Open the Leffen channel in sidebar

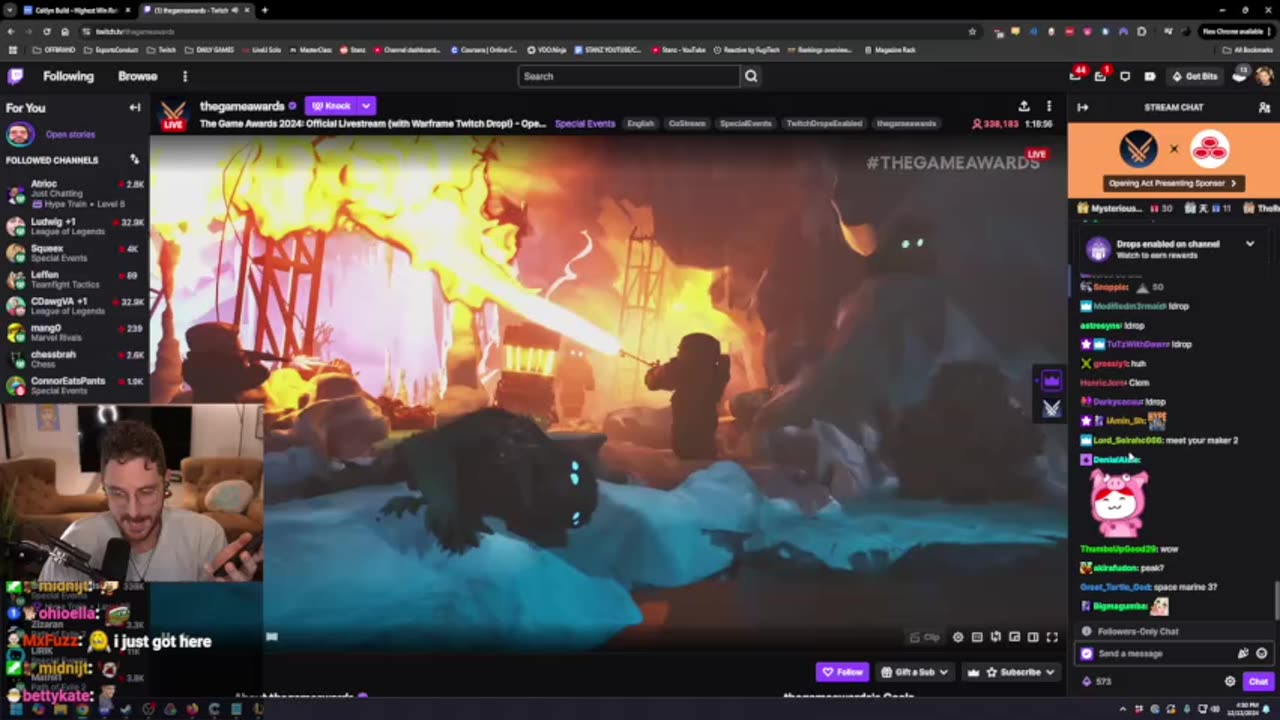click(x=75, y=279)
